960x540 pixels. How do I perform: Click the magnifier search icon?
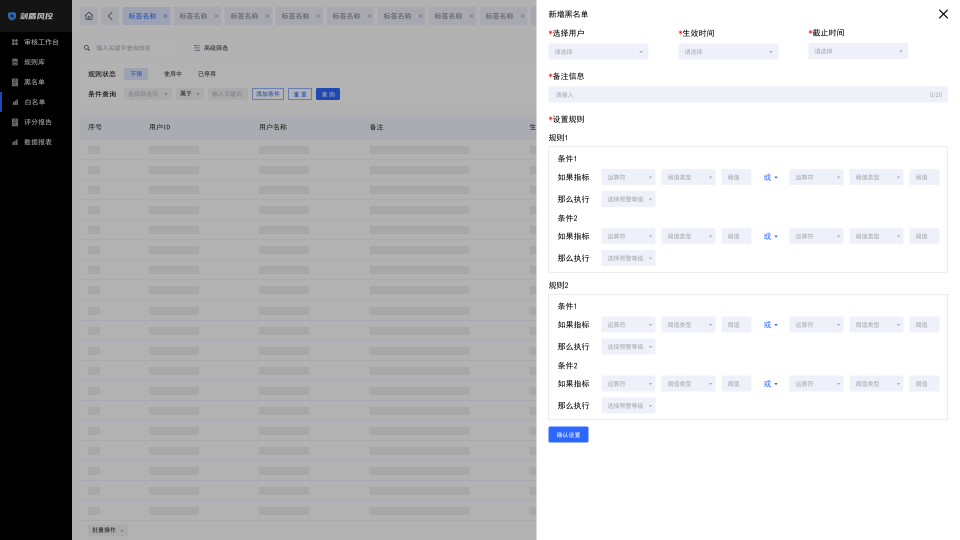87,48
